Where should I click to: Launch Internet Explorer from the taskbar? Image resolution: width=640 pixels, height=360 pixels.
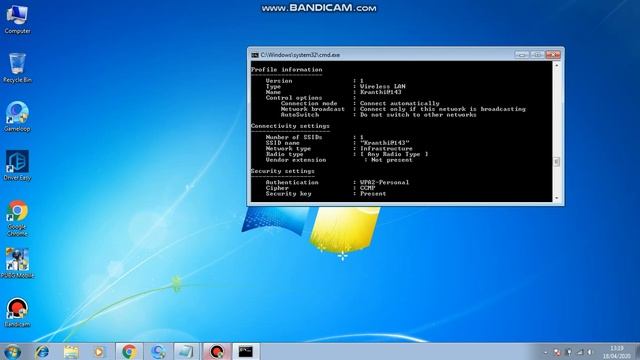42,352
